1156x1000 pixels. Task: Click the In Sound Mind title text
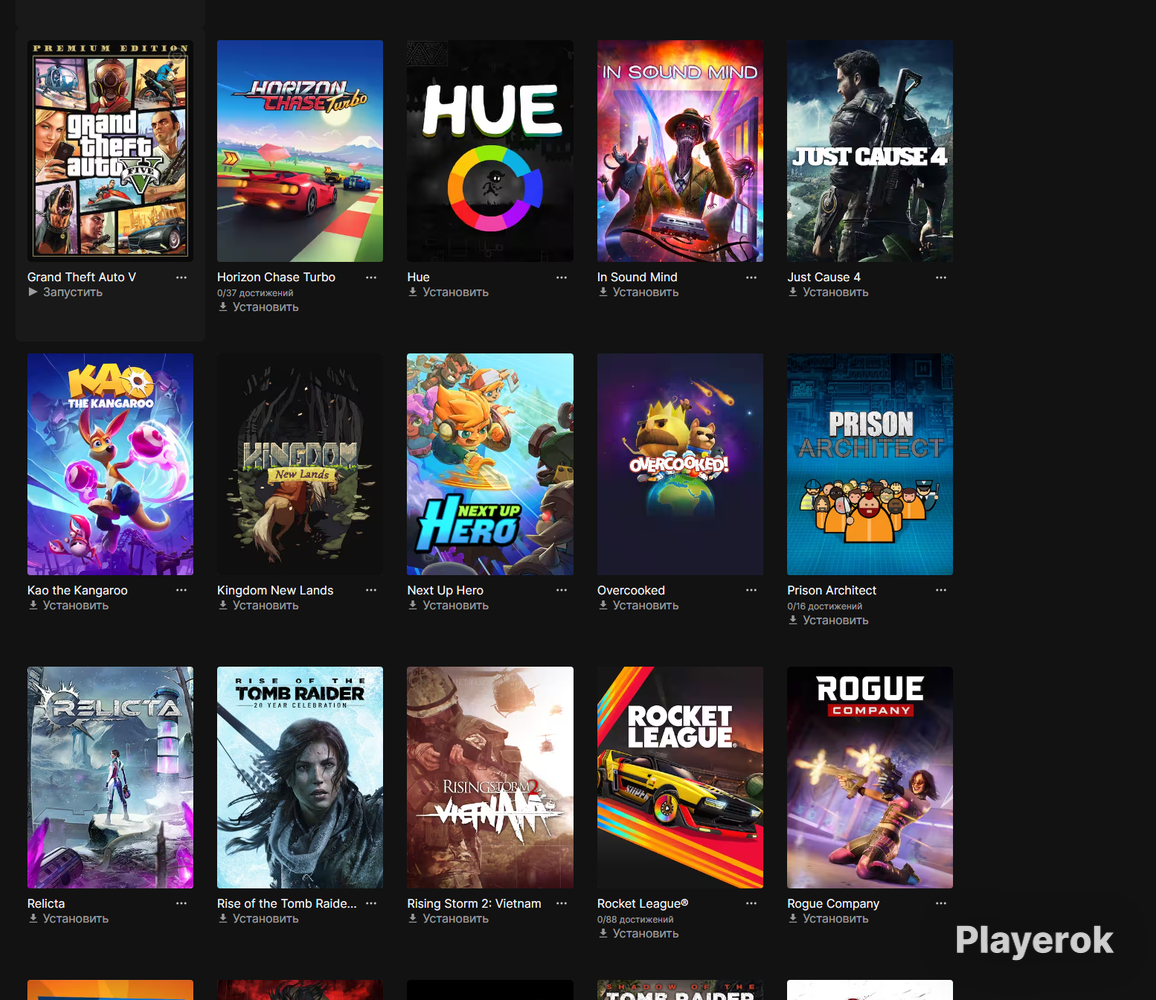[637, 277]
